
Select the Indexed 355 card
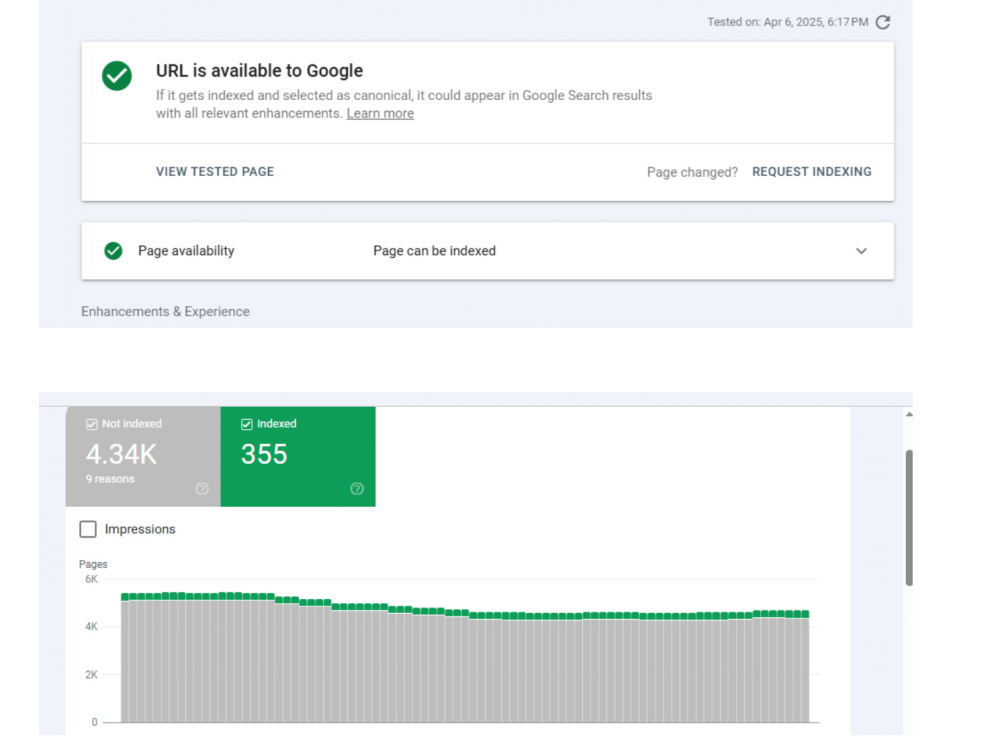[298, 457]
